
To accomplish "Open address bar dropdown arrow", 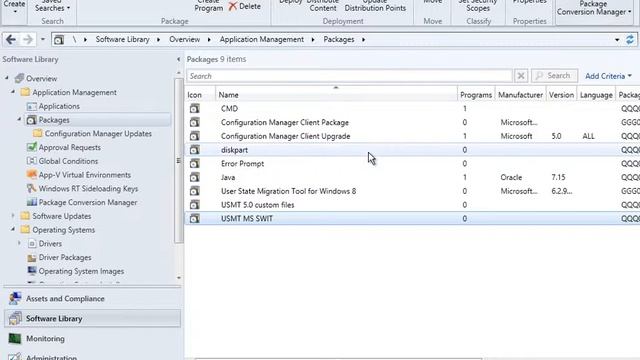I will pyautogui.click(x=617, y=40).
